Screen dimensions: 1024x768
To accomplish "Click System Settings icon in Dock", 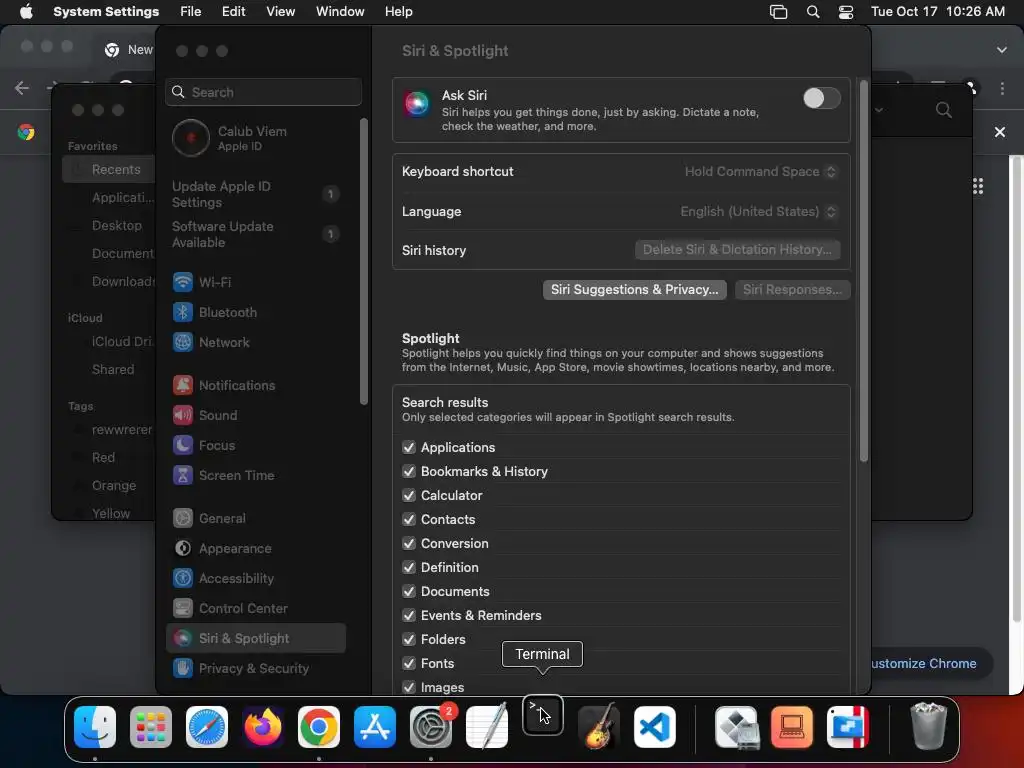I will pyautogui.click(x=430, y=727).
